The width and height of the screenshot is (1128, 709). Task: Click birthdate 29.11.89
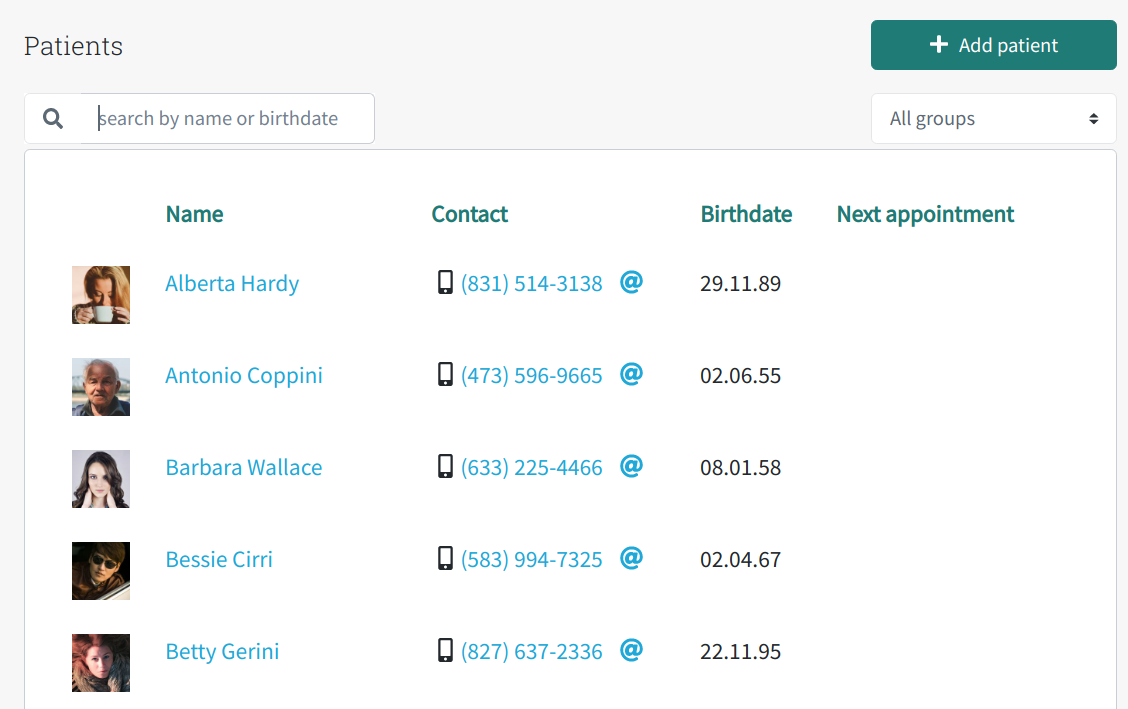pyautogui.click(x=740, y=283)
